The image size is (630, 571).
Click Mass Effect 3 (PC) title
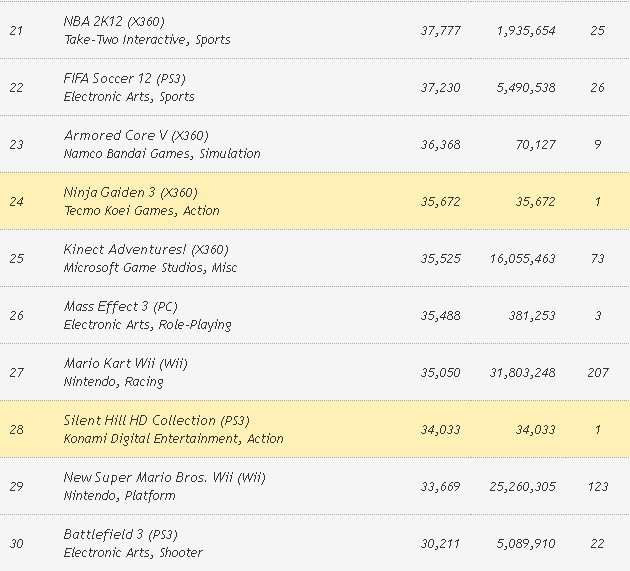point(120,306)
